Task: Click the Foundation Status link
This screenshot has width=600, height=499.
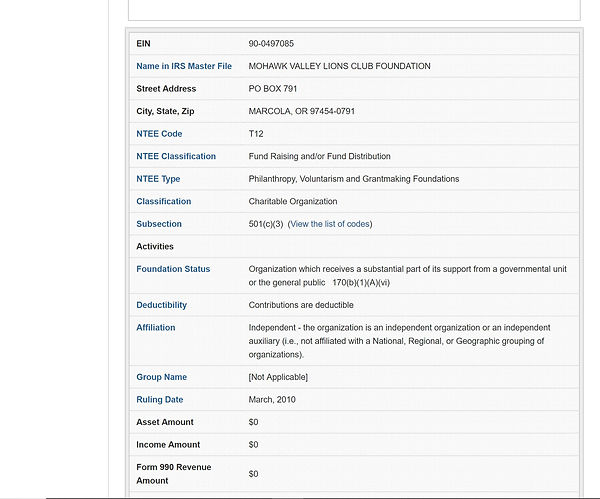Action: (x=173, y=269)
